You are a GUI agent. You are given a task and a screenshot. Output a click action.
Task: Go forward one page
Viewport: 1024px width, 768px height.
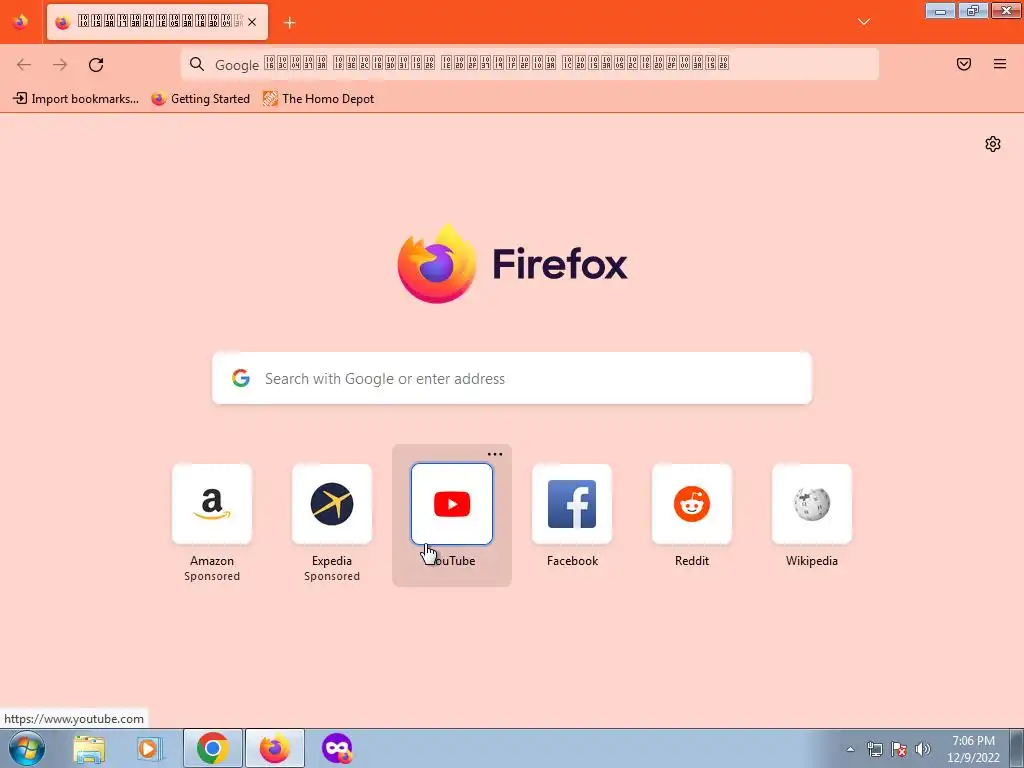click(60, 65)
